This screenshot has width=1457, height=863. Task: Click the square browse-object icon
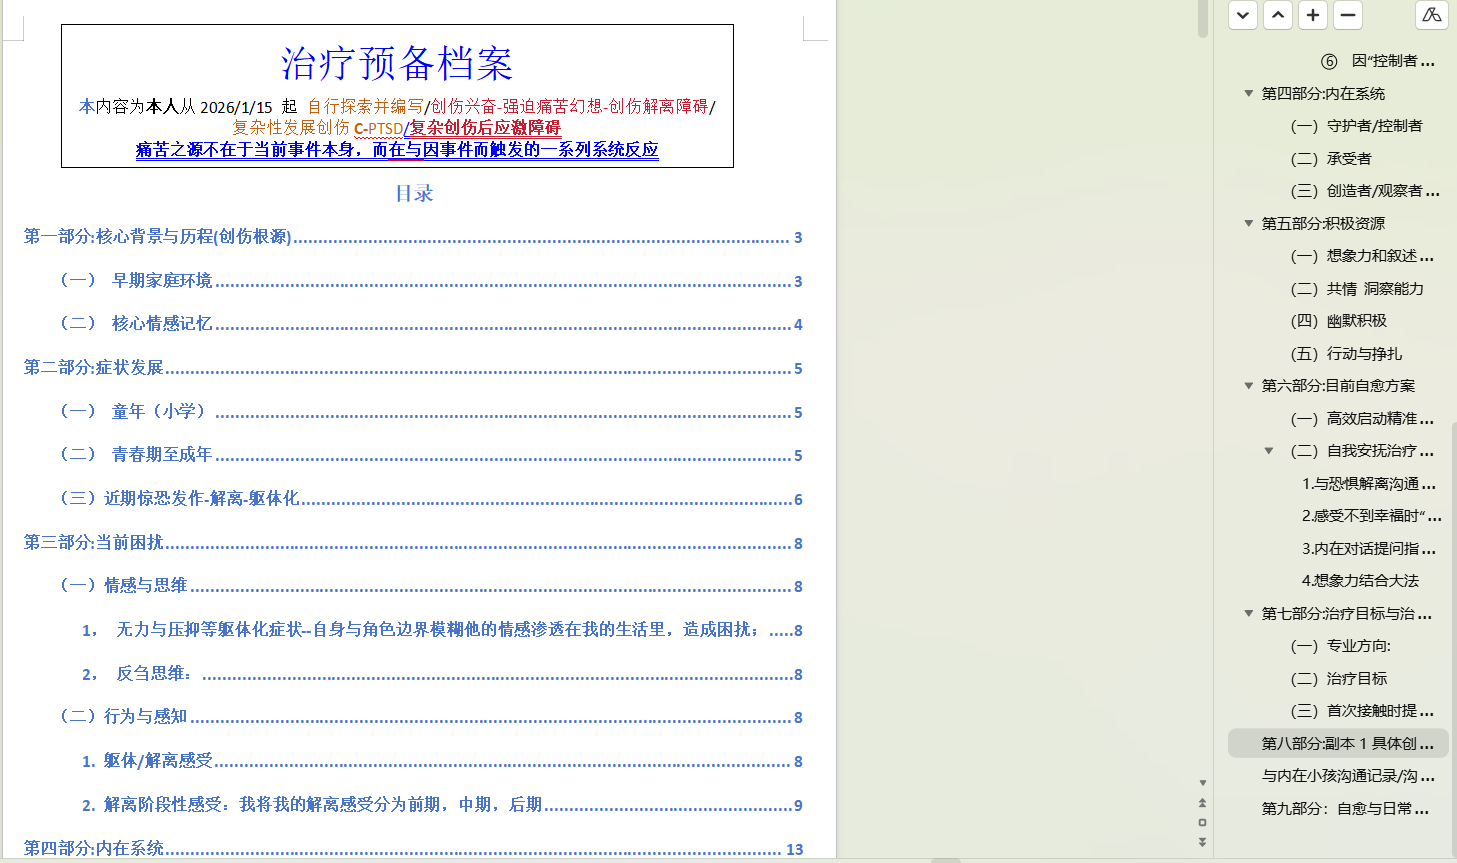[1202, 822]
